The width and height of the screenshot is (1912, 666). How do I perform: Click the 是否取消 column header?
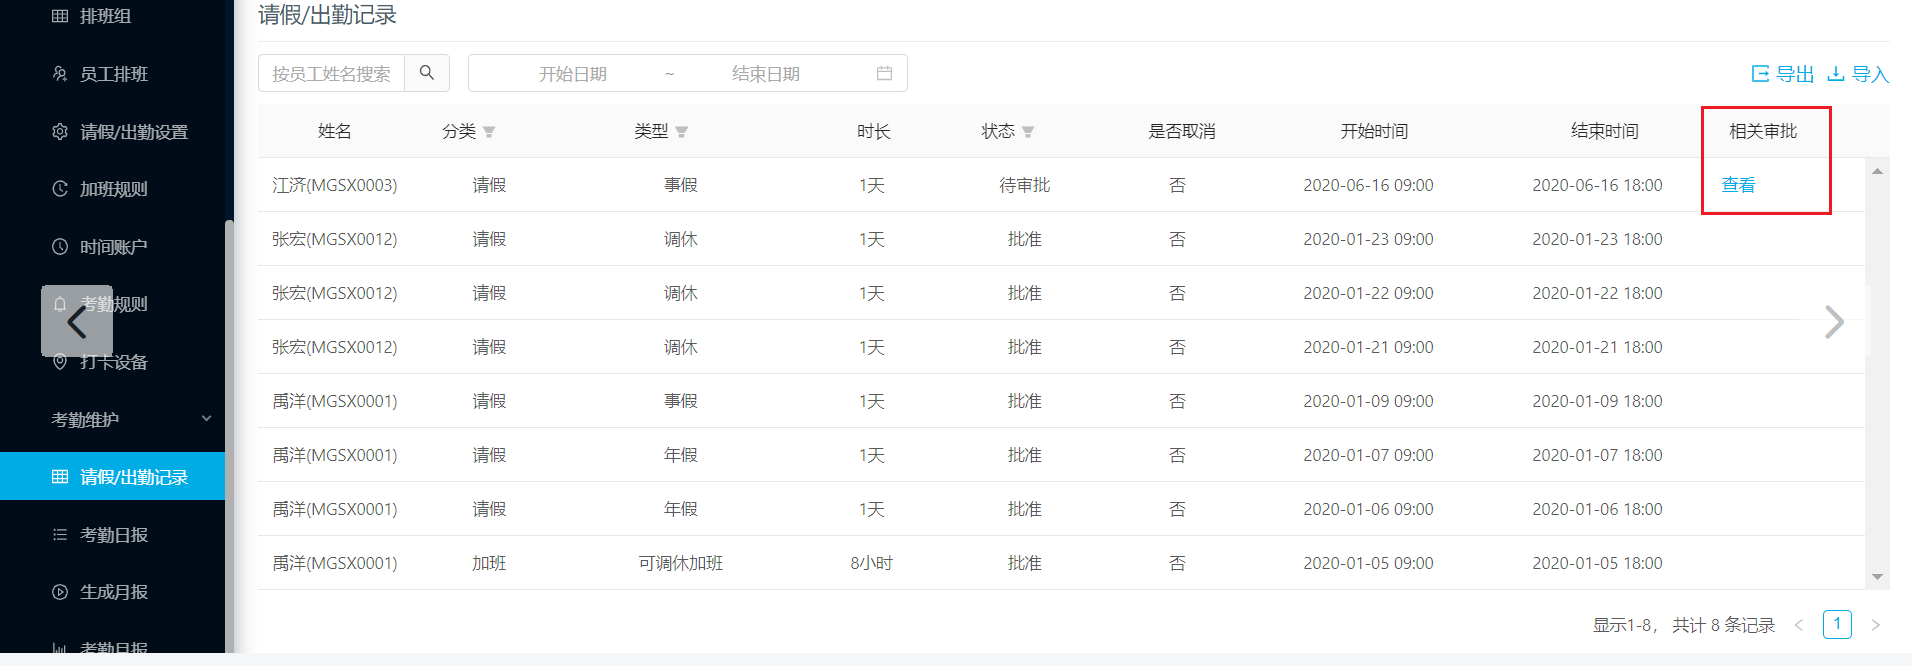click(x=1181, y=131)
